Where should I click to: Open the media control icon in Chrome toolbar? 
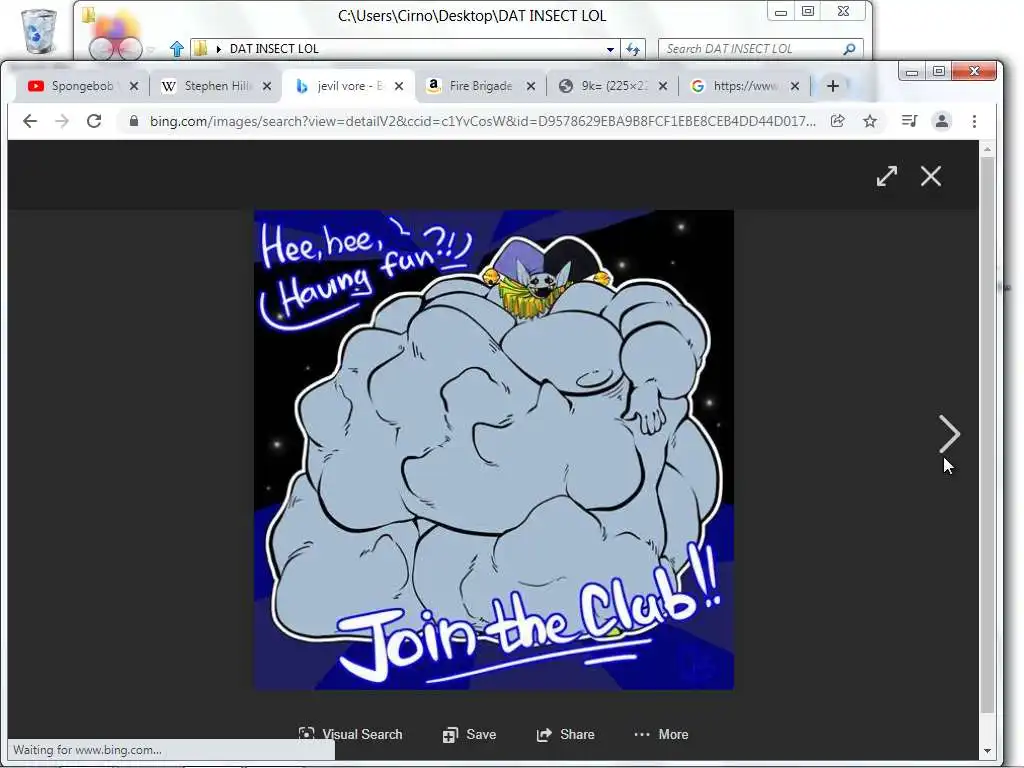click(909, 121)
